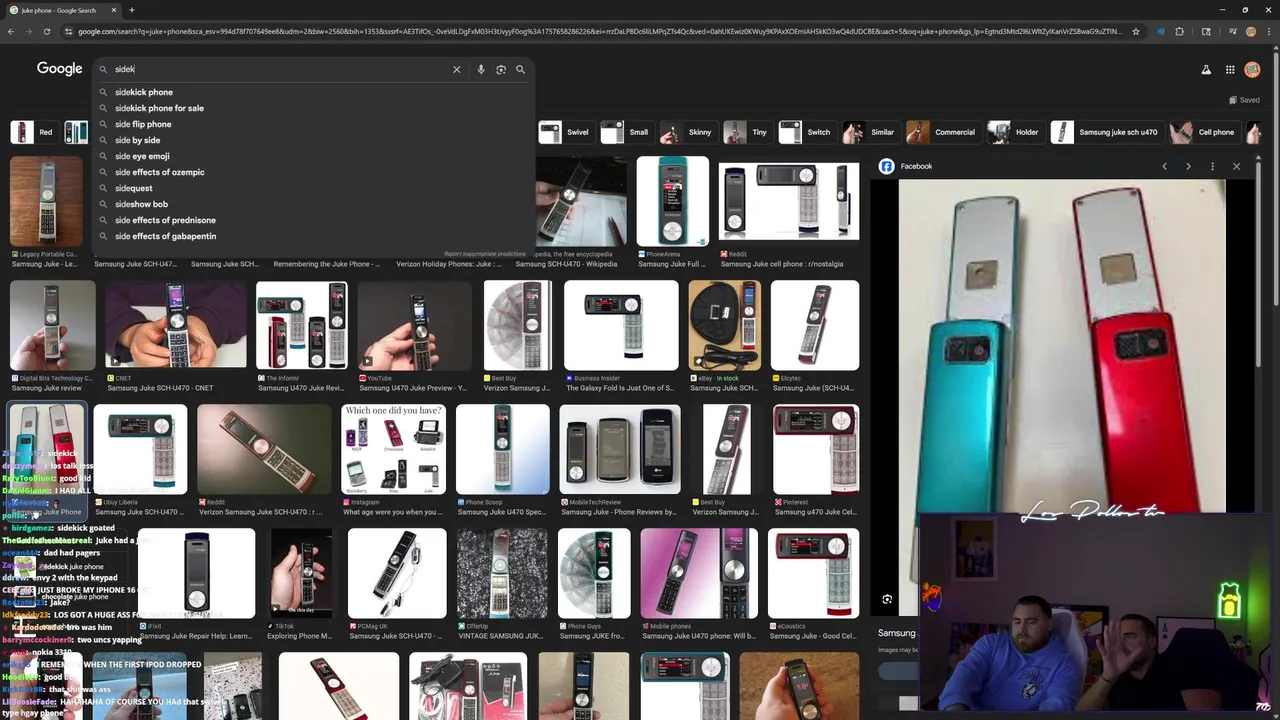This screenshot has width=1280, height=720.
Task: Search inside image via lens icon on preview
Action: [887, 599]
